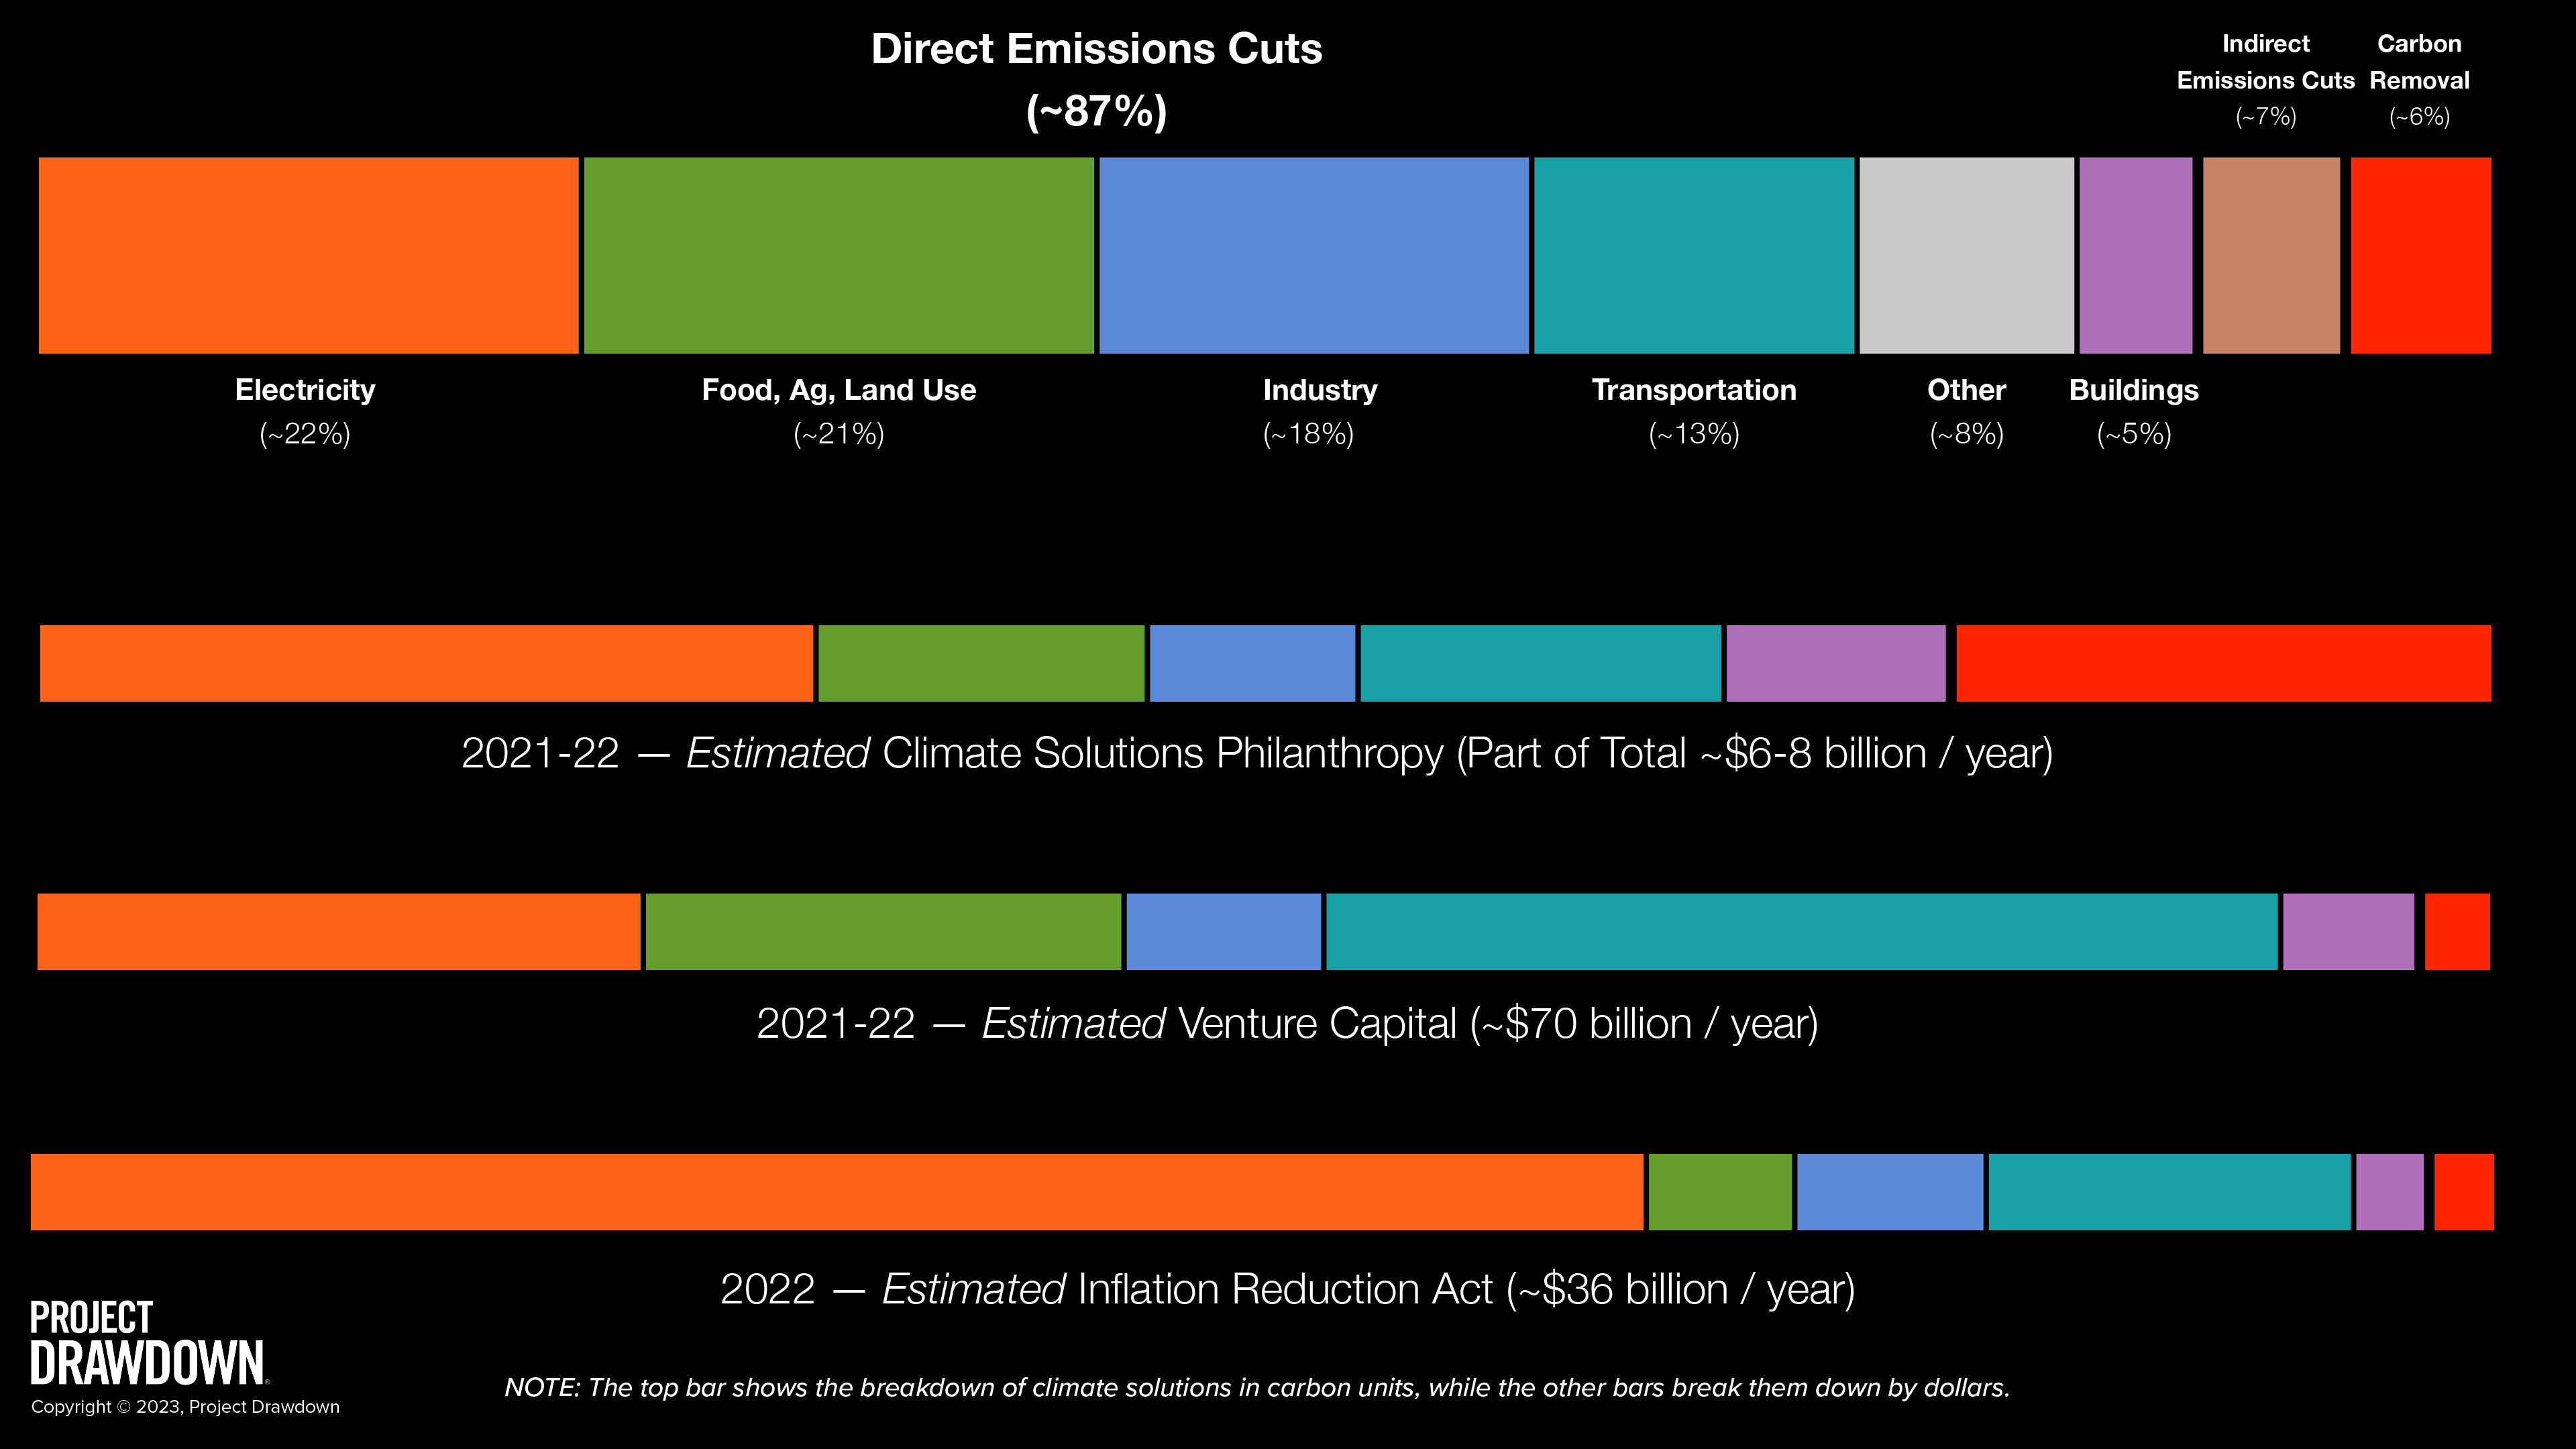Select the green Food, Ag, Land Use block
The image size is (2576, 1449).
click(x=838, y=255)
